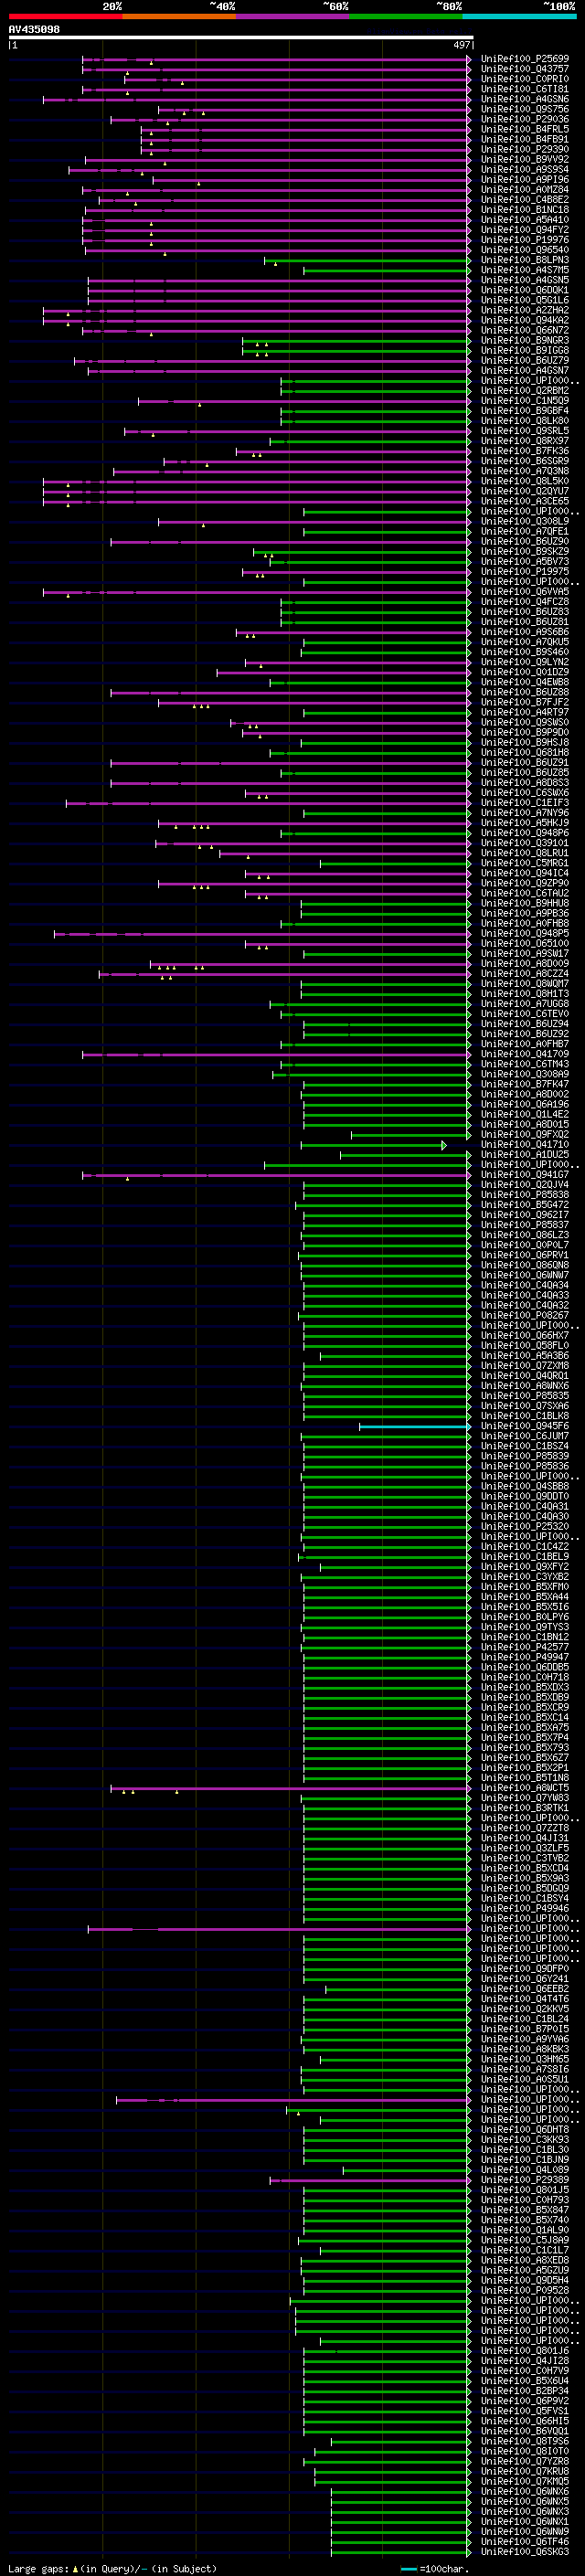
Task: Select hit label UniRef100_A4S7M5
Action: coord(524,270)
